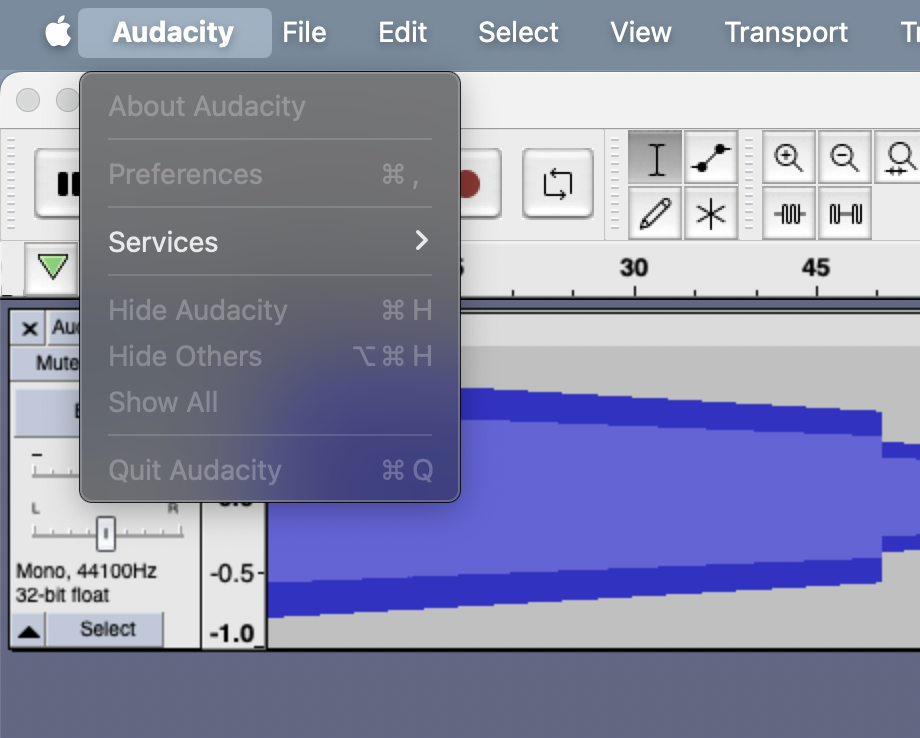Pick the Draw tool pencil icon
The image size is (920, 738).
tap(655, 213)
